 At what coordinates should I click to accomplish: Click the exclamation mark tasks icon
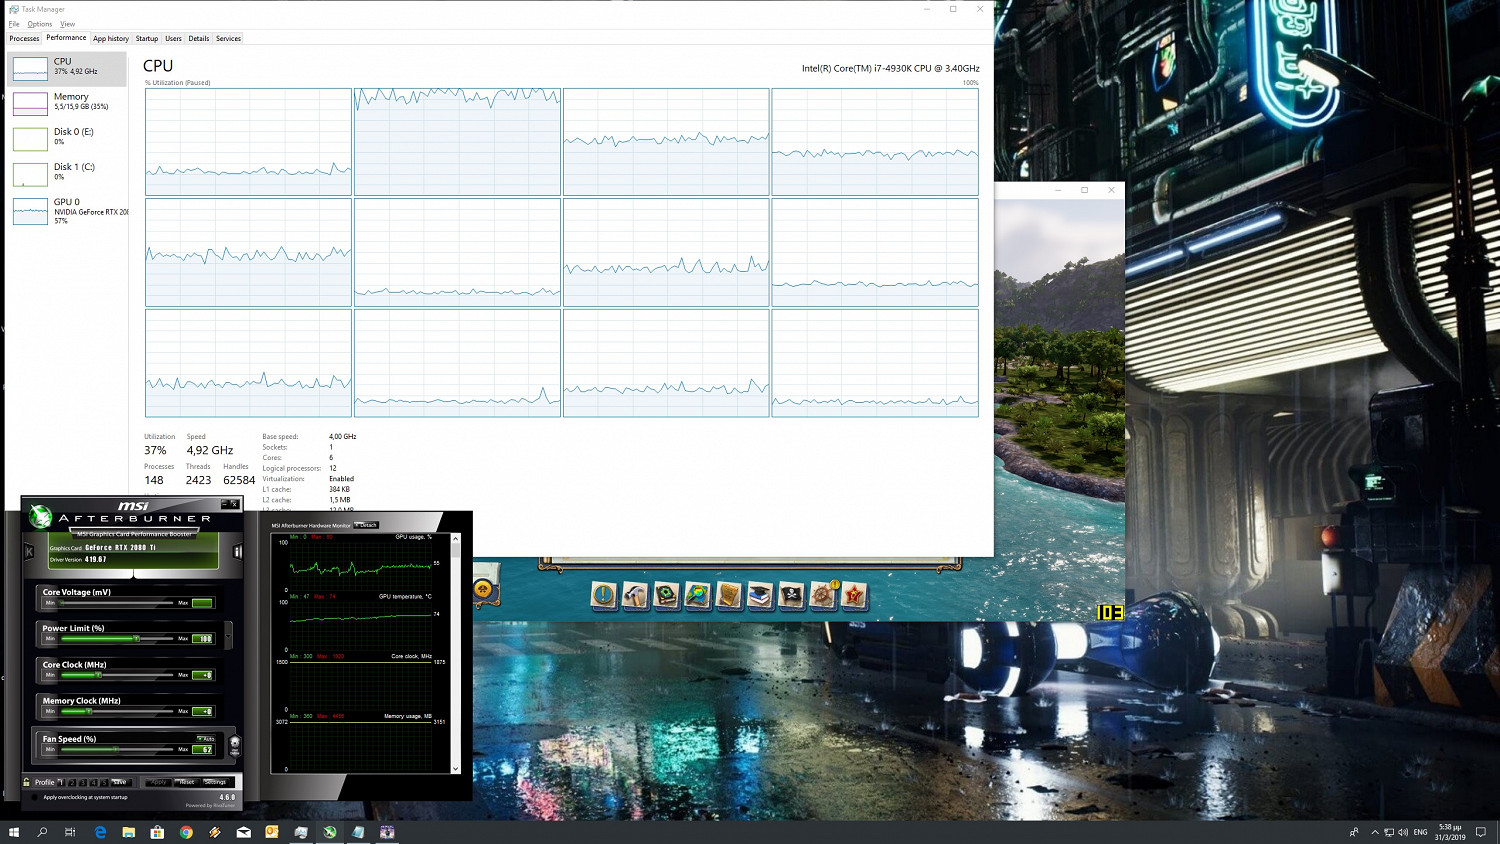tap(604, 596)
